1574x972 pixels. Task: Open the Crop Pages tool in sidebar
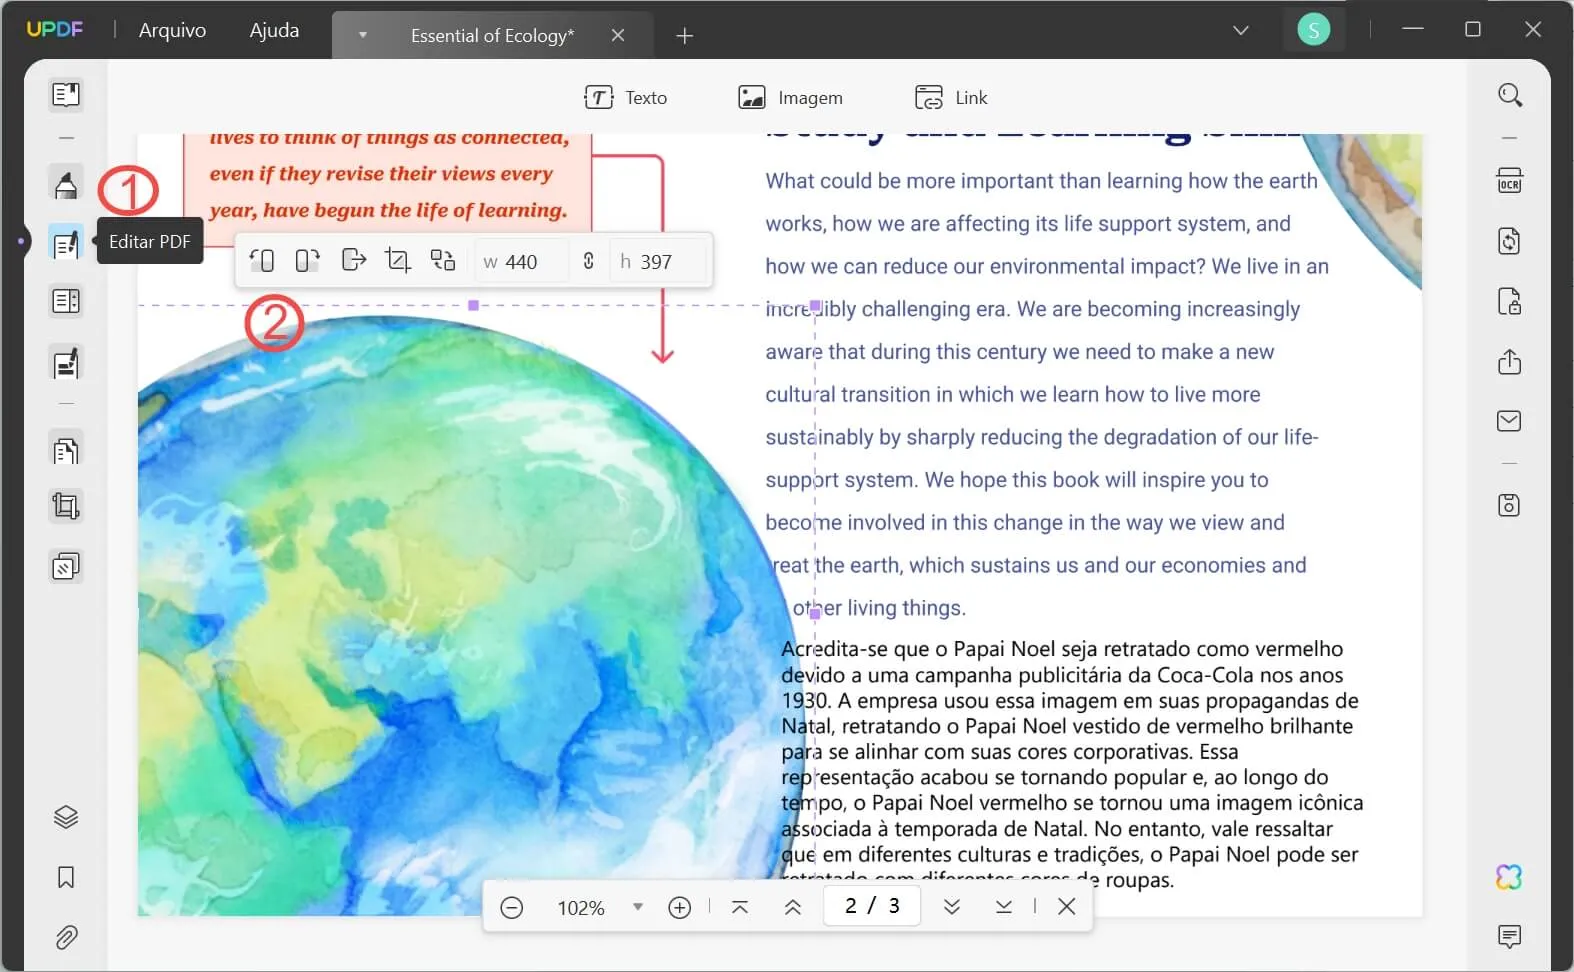(66, 507)
